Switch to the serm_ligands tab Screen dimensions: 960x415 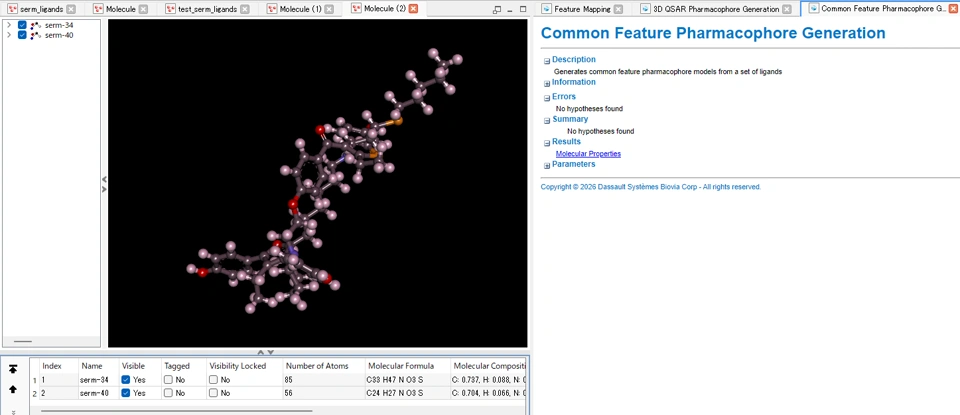(x=41, y=9)
